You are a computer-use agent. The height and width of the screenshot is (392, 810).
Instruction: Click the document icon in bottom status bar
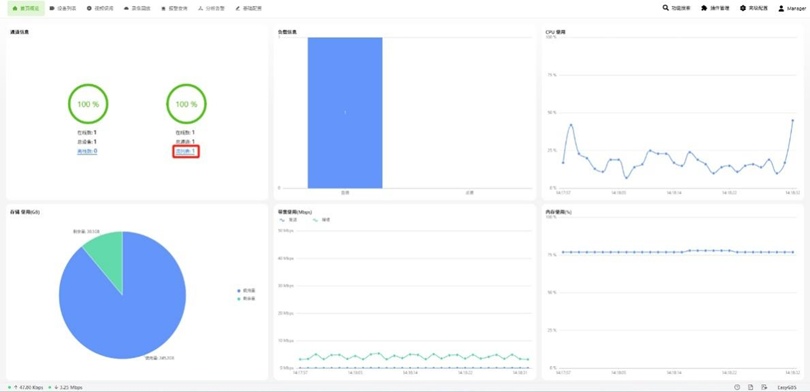pyautogui.click(x=751, y=387)
